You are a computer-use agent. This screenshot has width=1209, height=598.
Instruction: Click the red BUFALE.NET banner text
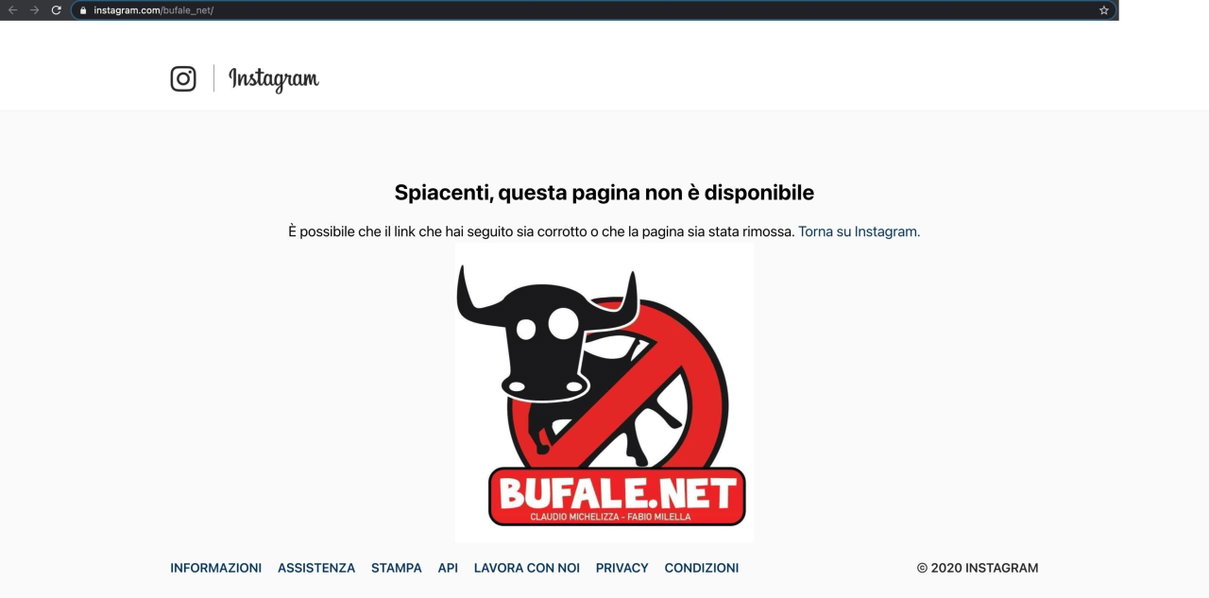point(617,492)
